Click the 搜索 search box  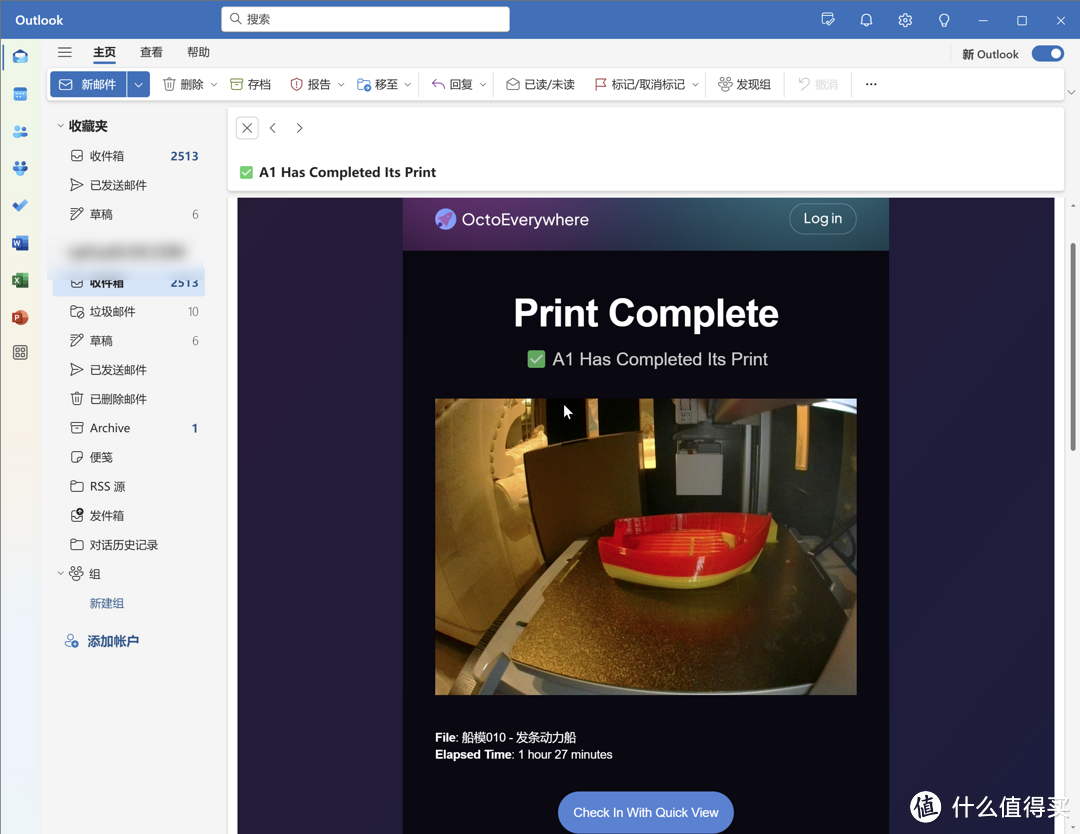tap(365, 19)
